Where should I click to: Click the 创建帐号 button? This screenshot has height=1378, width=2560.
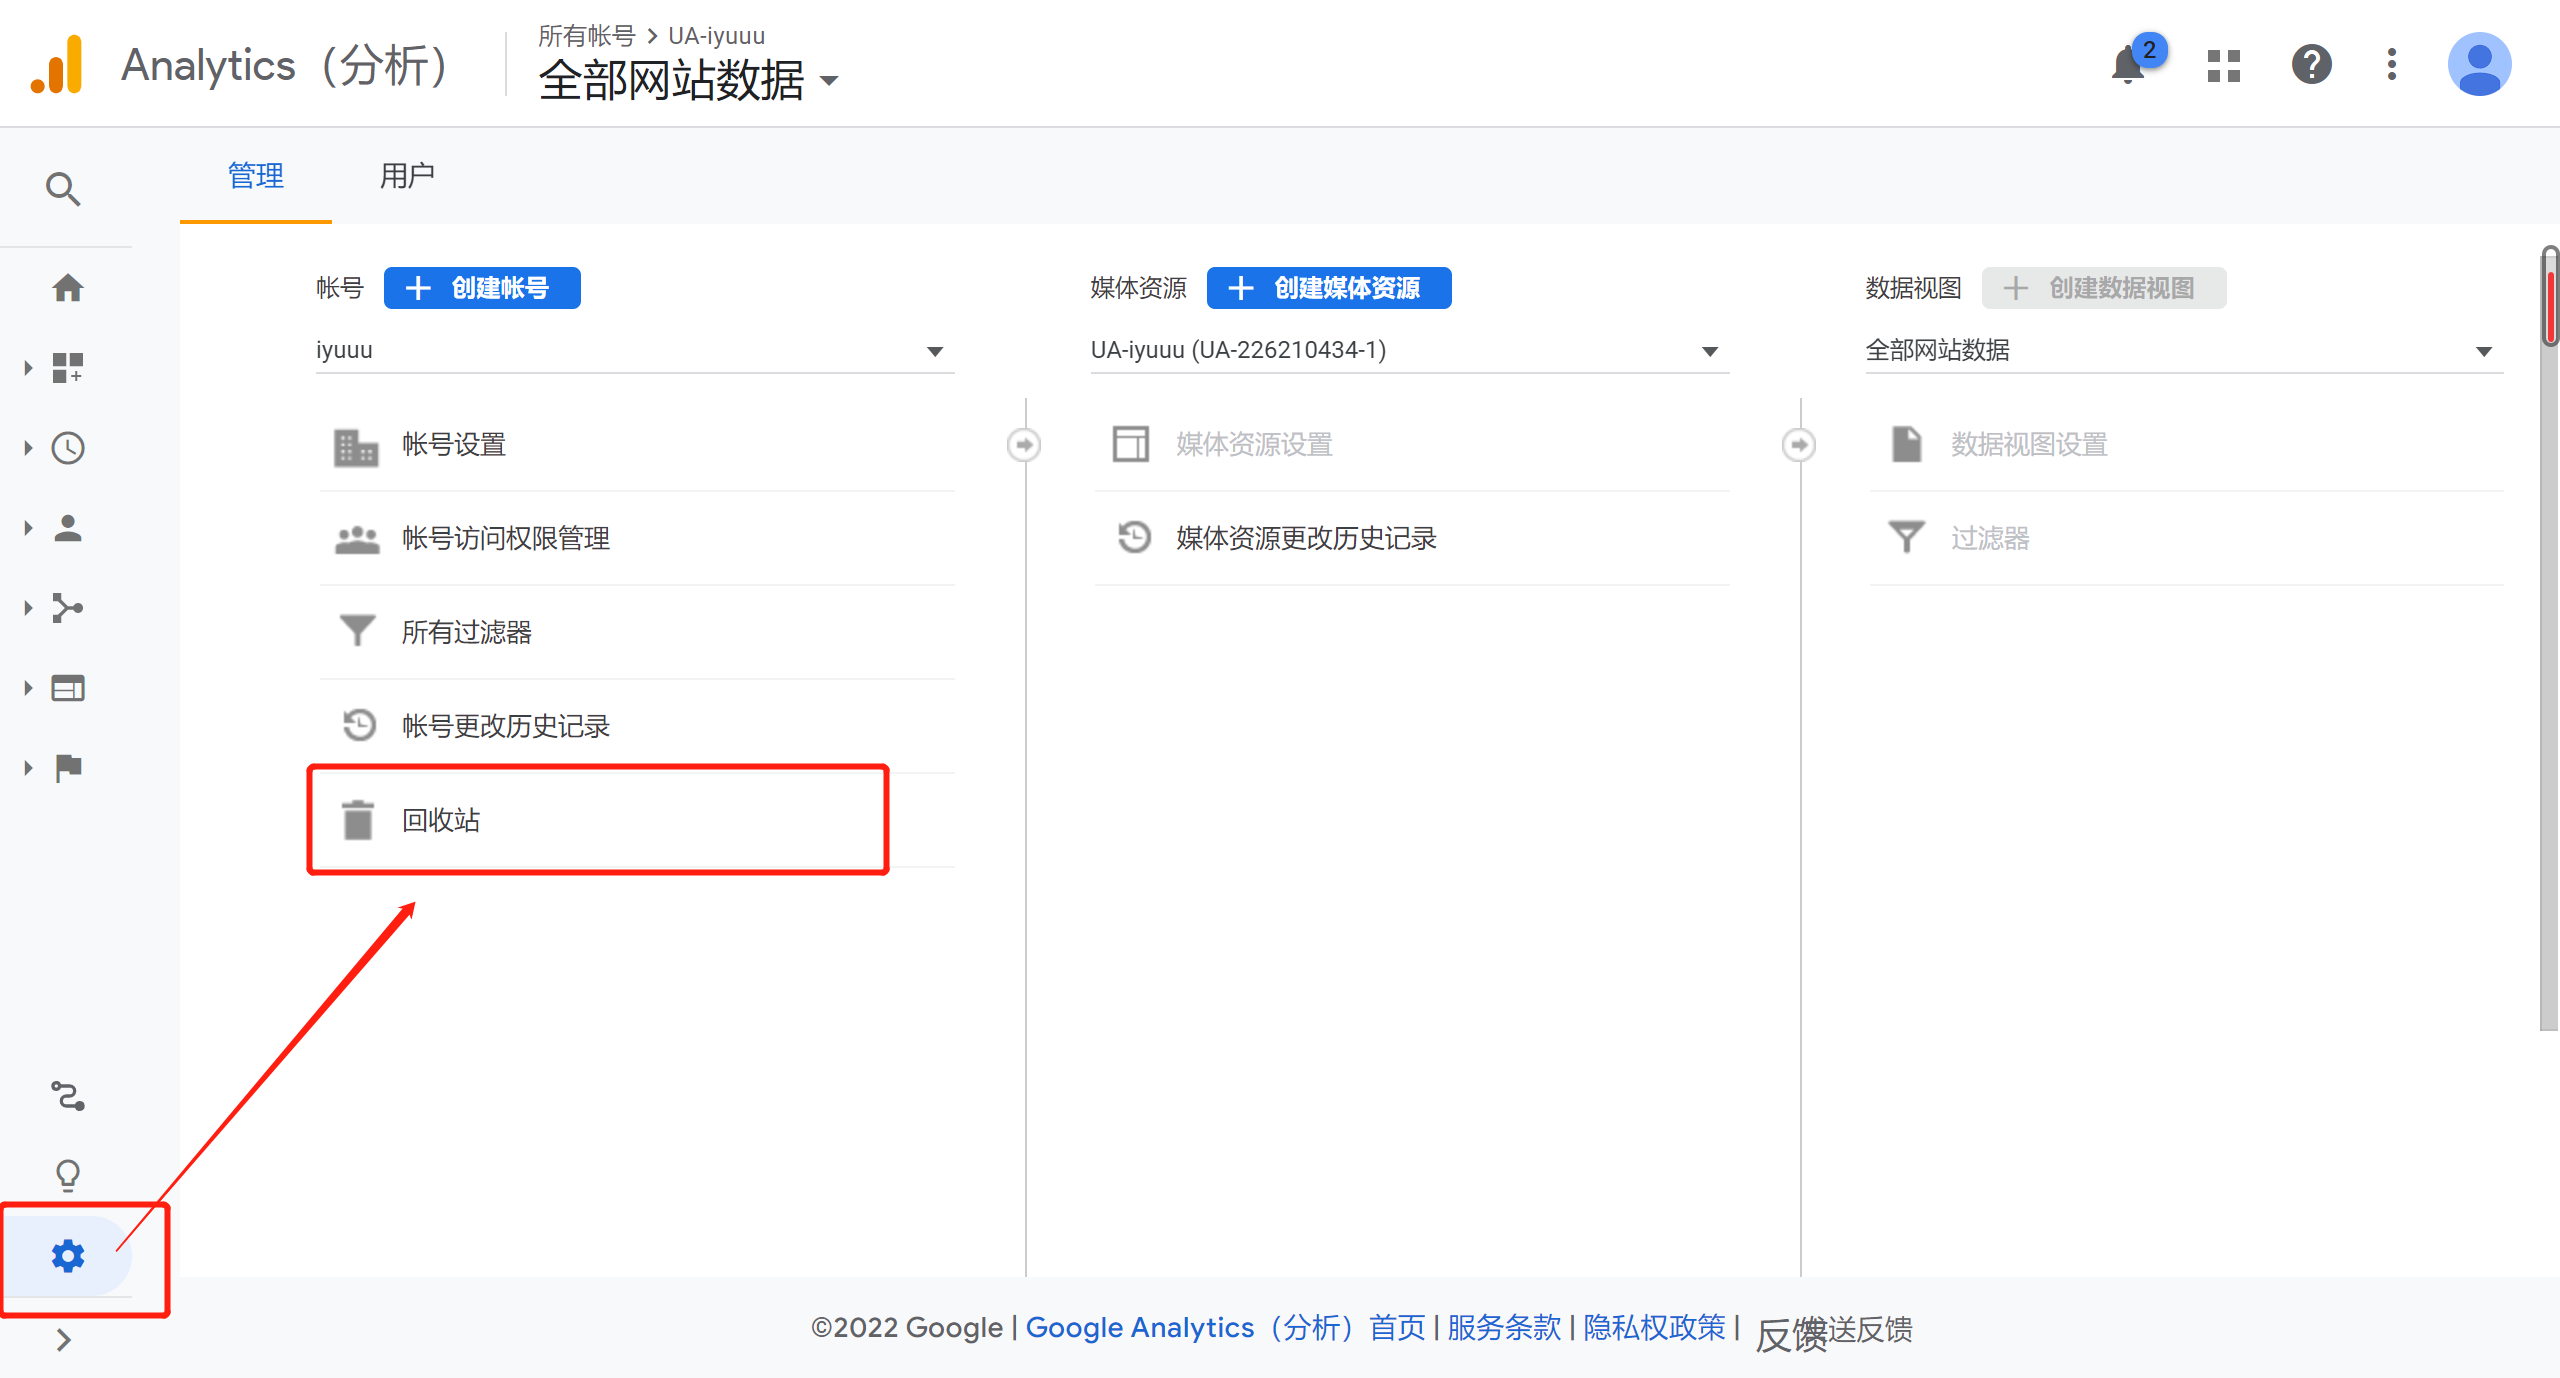coord(482,288)
